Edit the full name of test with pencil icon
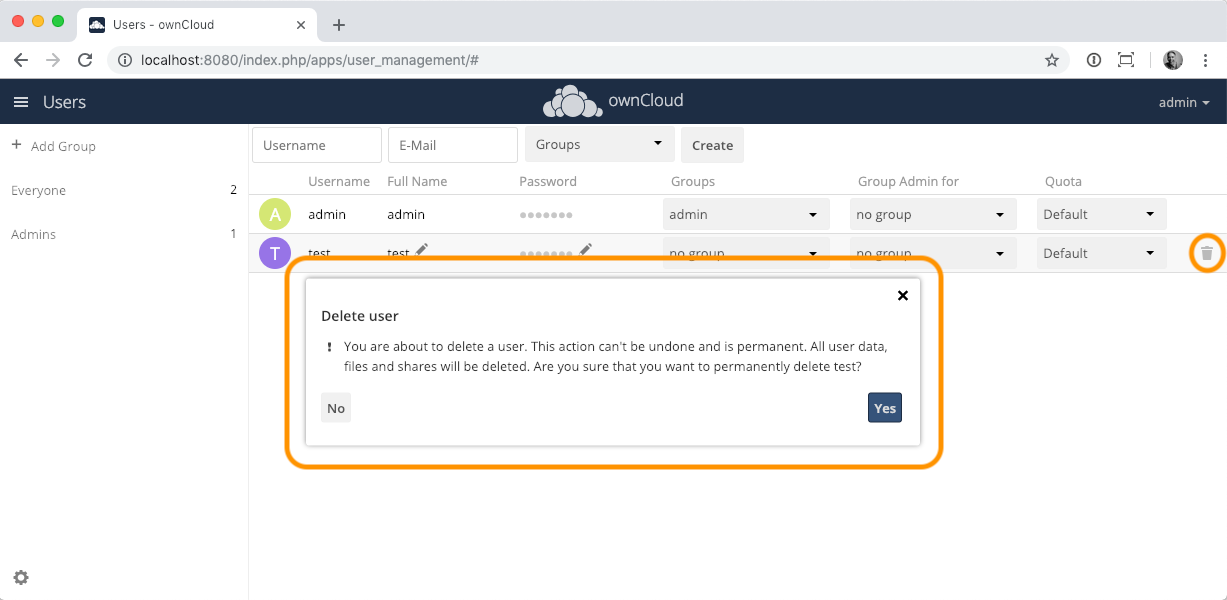This screenshot has width=1227, height=600. click(422, 251)
